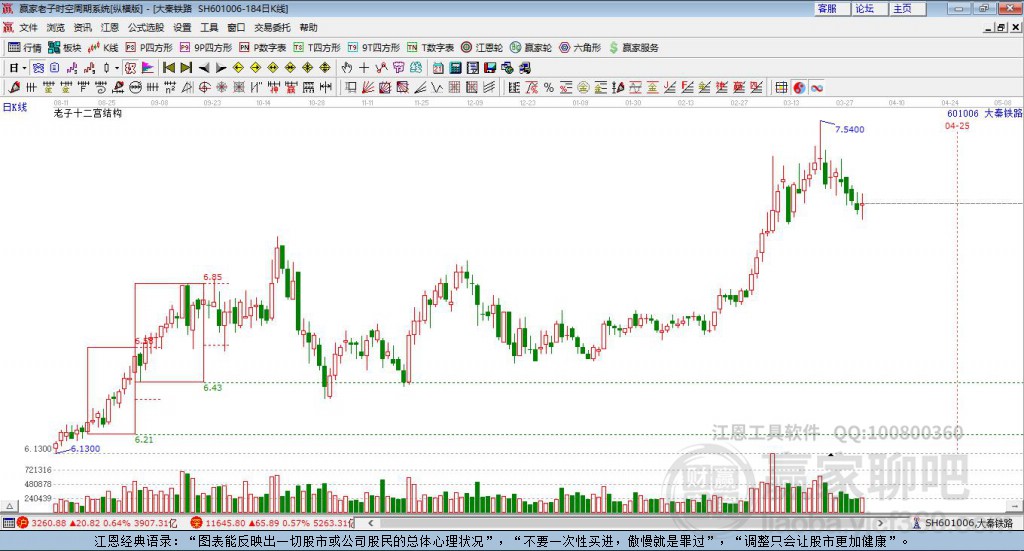Click SH601006,大秦铁路 in the status bar
This screenshot has width=1024, height=551.
pyautogui.click(x=969, y=523)
